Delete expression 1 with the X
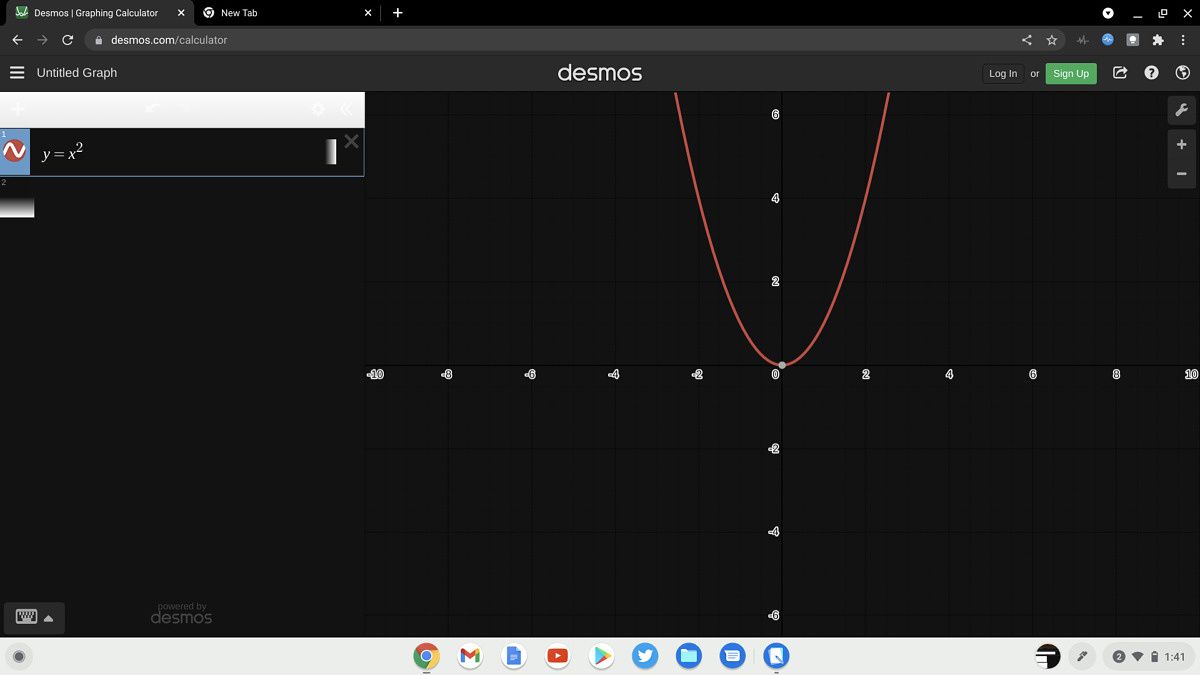1200x675 pixels. point(351,141)
